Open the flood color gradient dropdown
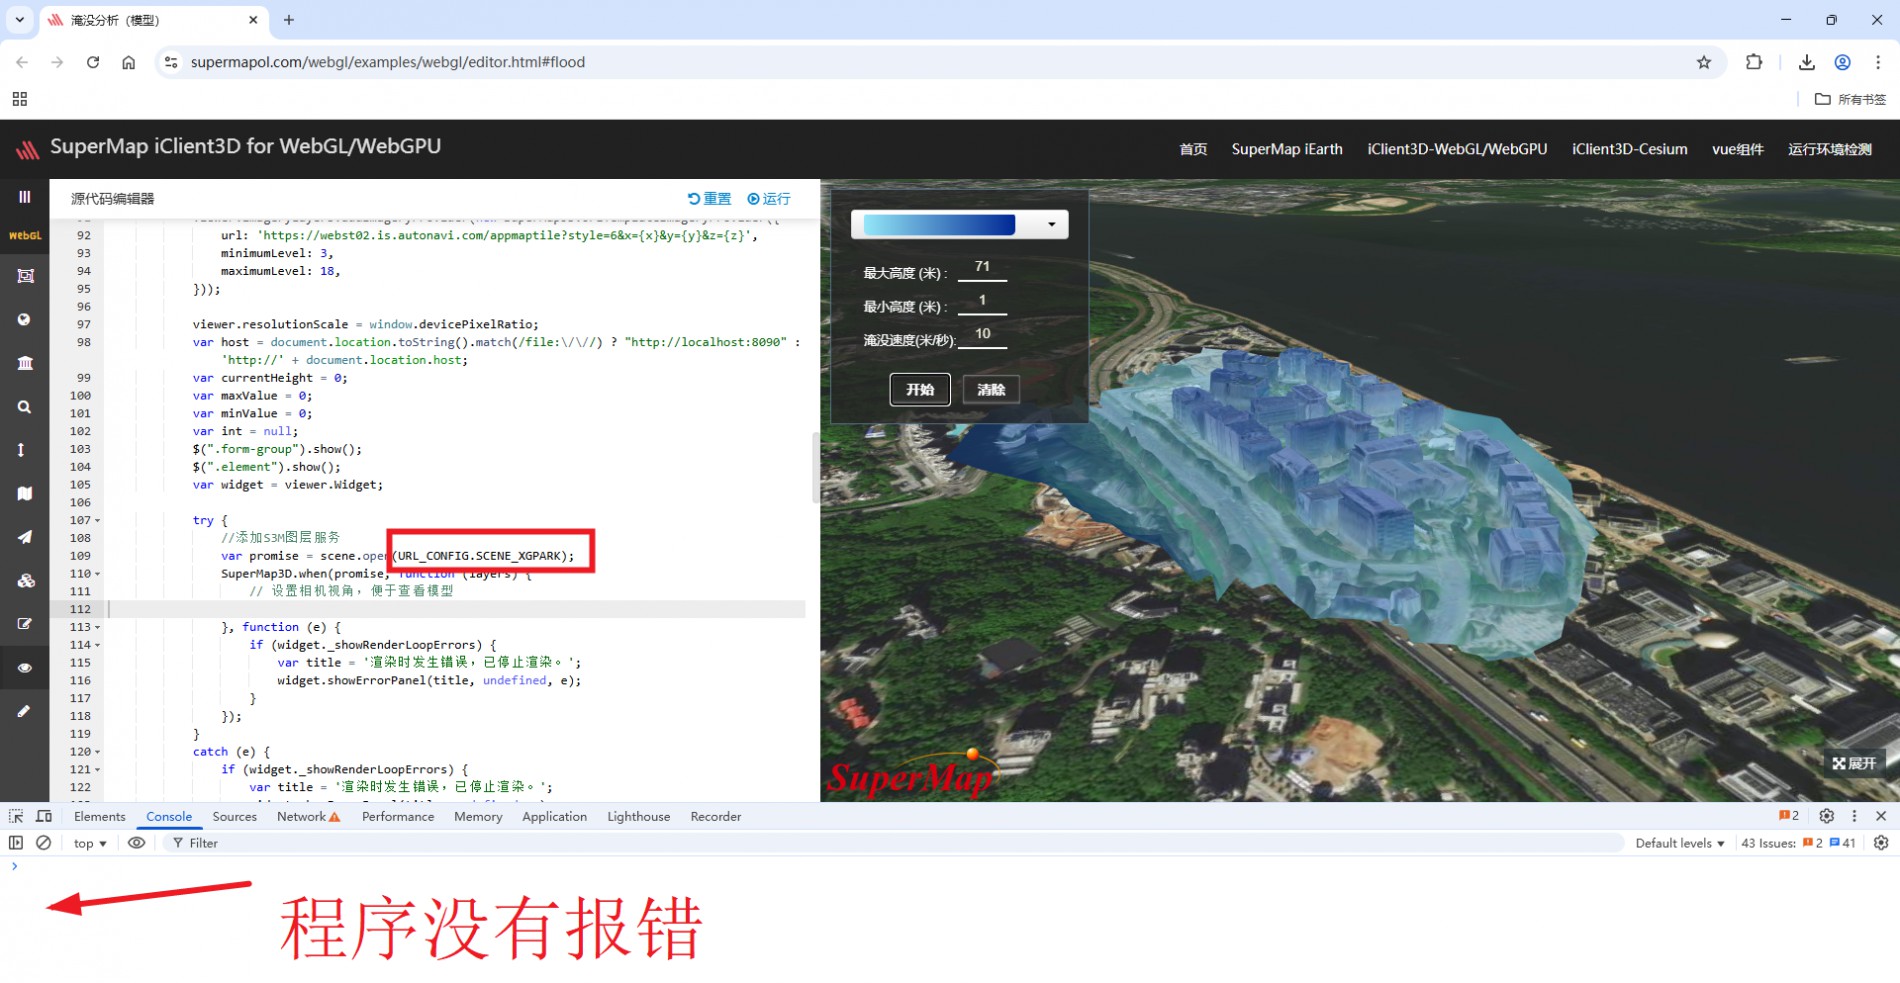 [x=1051, y=224]
